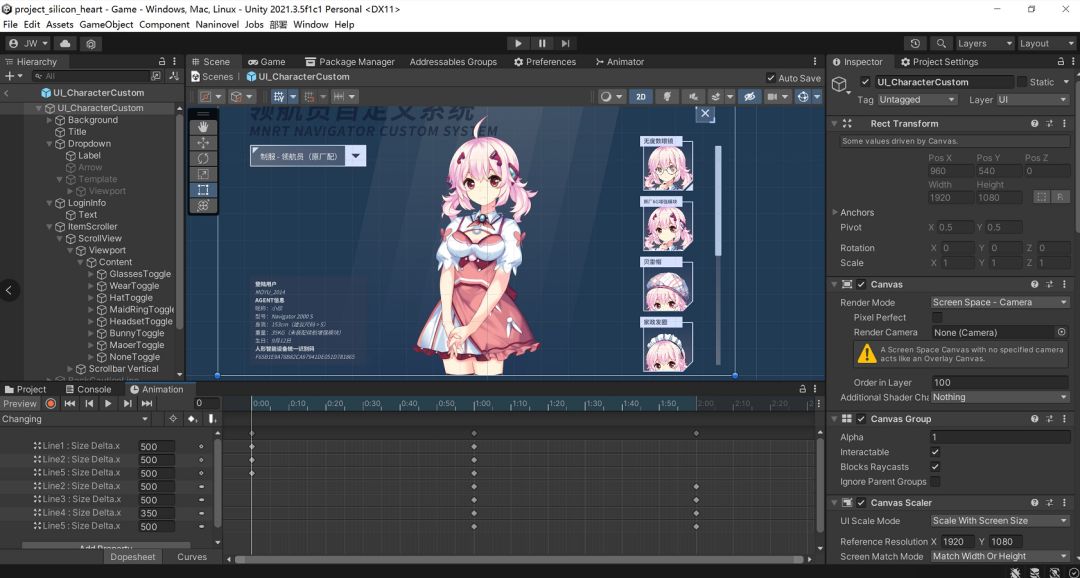Select the Transform tool in Scene view
Viewport: 1080px width, 578px height.
coord(203,206)
